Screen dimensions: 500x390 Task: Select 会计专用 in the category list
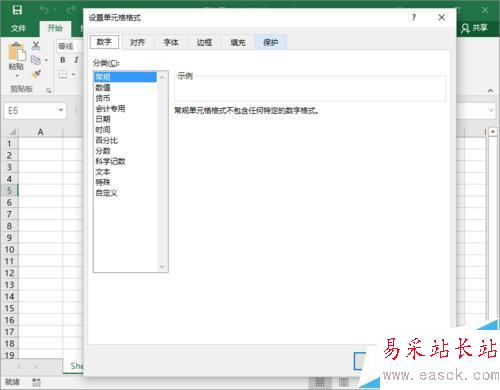pyautogui.click(x=125, y=109)
